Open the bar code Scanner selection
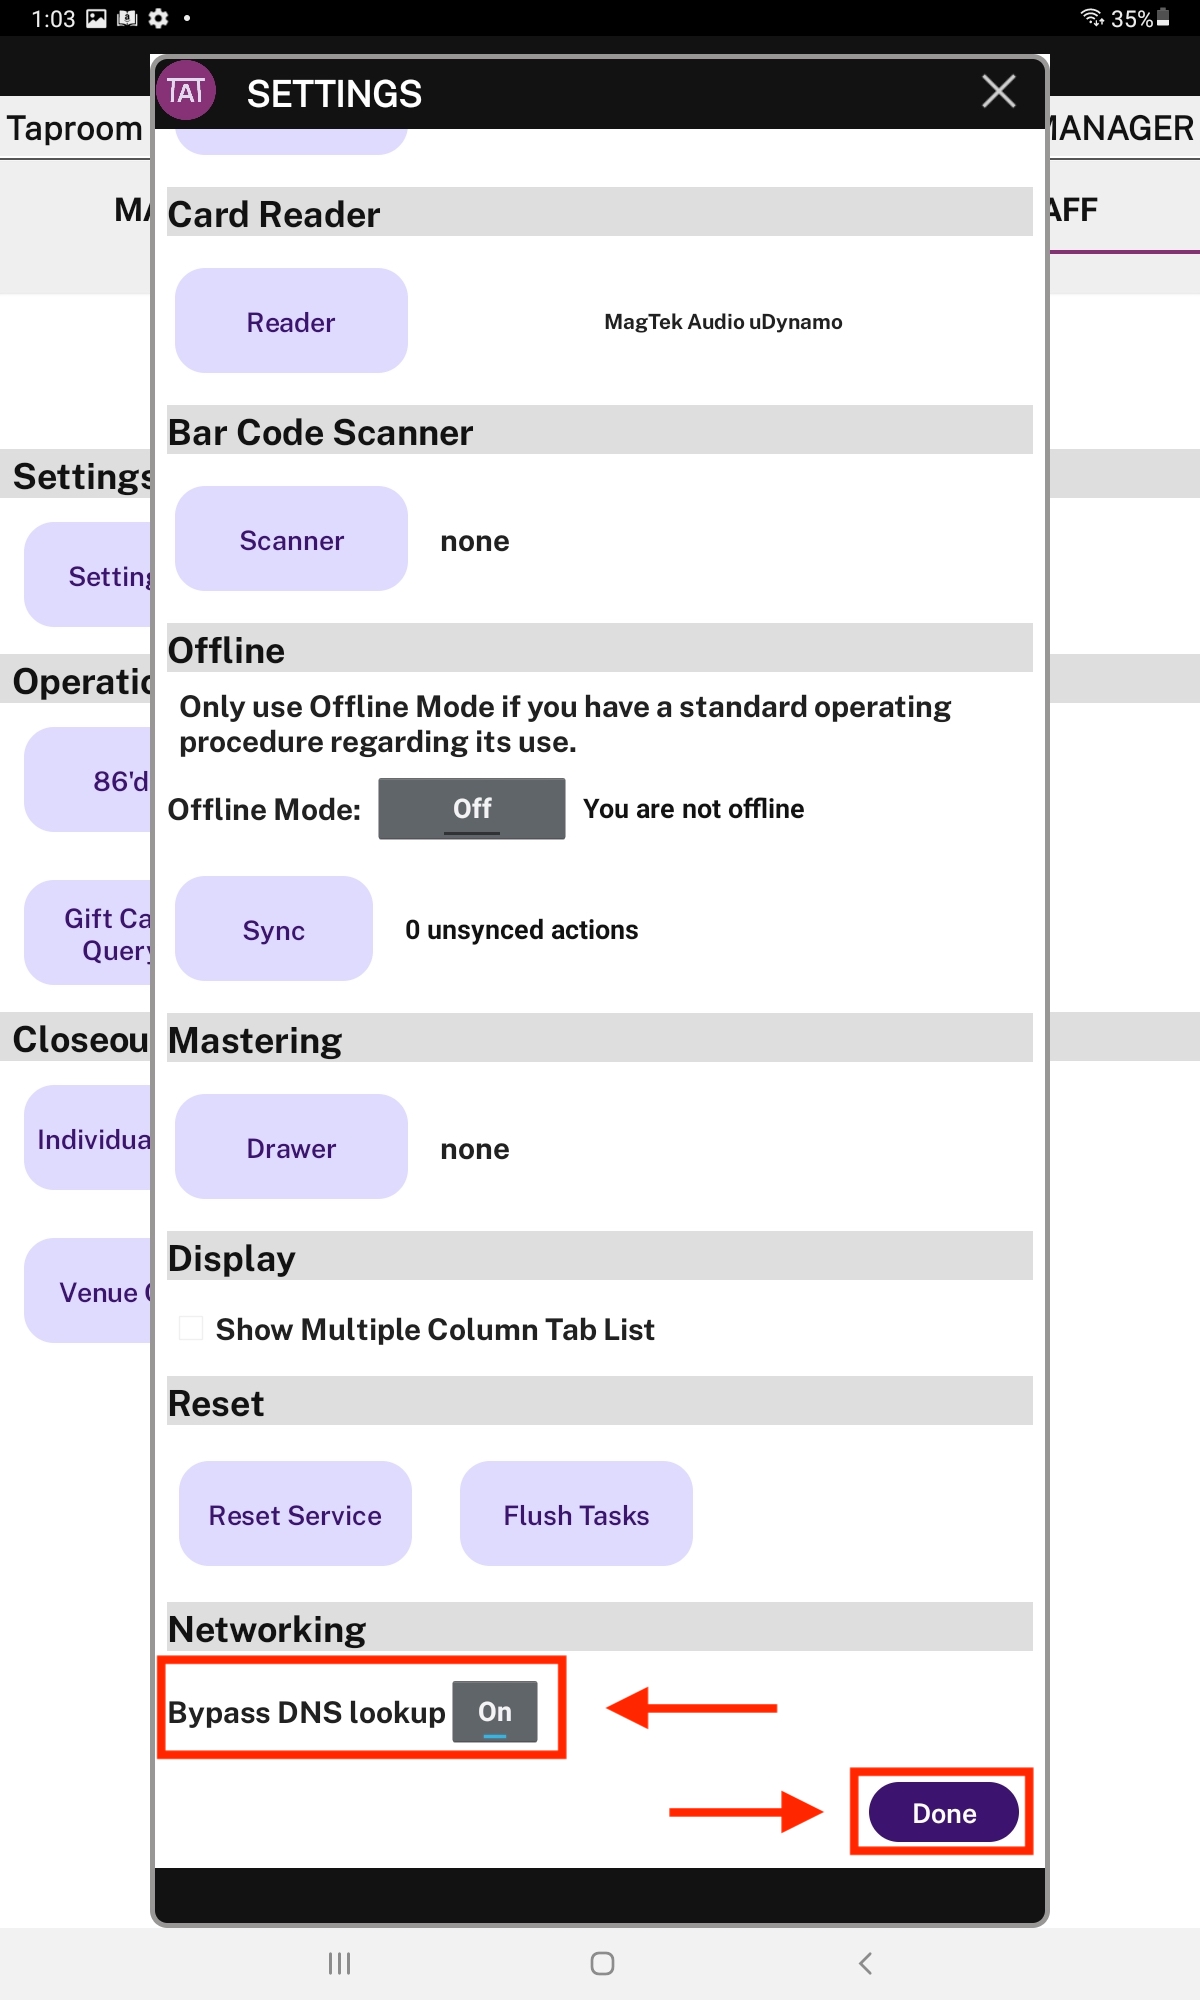The height and width of the screenshot is (2000, 1200). (291, 539)
